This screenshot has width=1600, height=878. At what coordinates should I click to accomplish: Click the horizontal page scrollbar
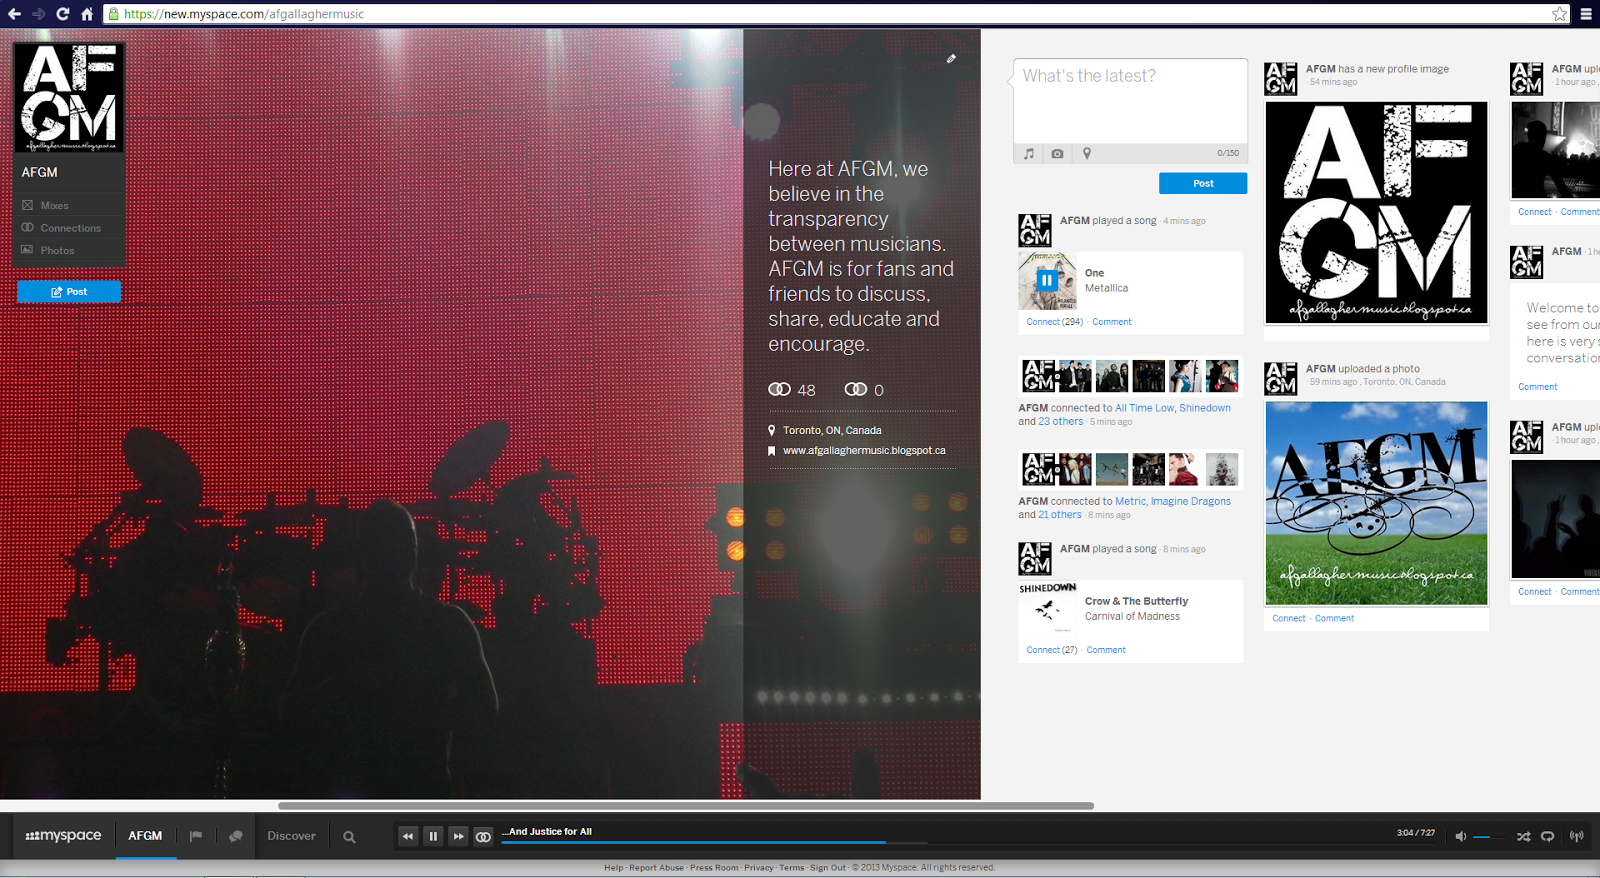pos(686,805)
